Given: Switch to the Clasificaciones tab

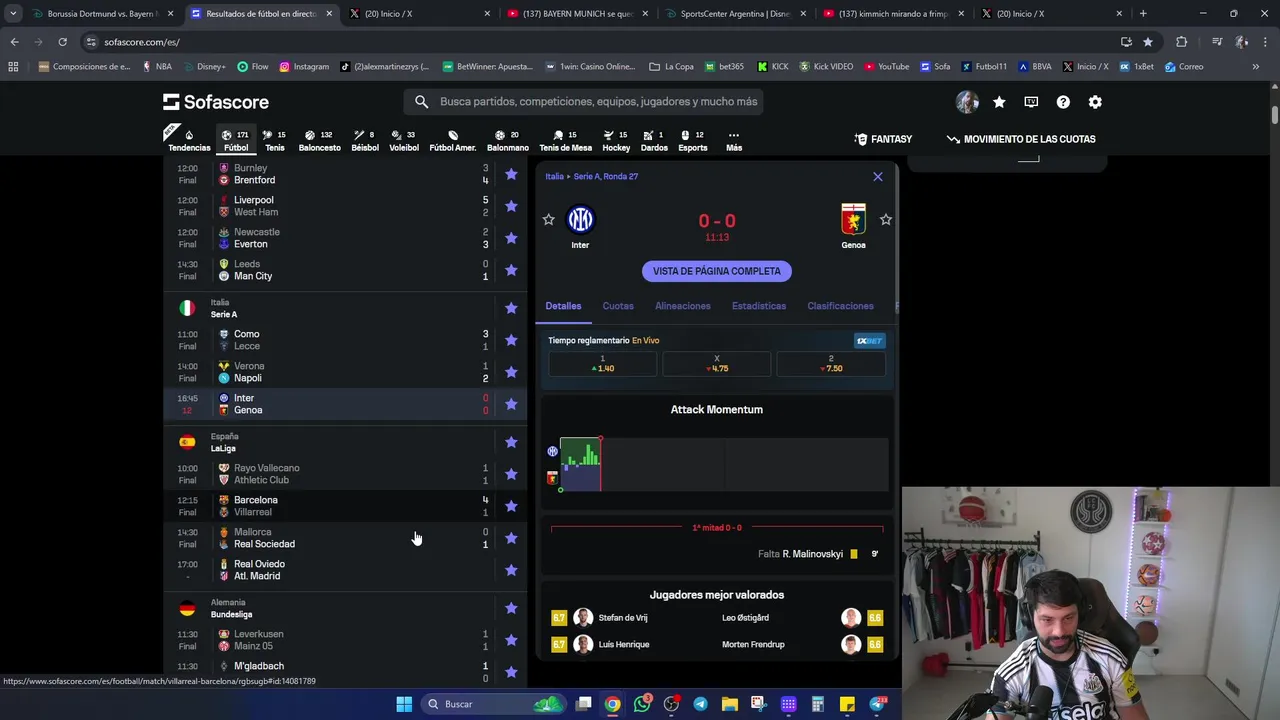Looking at the screenshot, I should [840, 306].
